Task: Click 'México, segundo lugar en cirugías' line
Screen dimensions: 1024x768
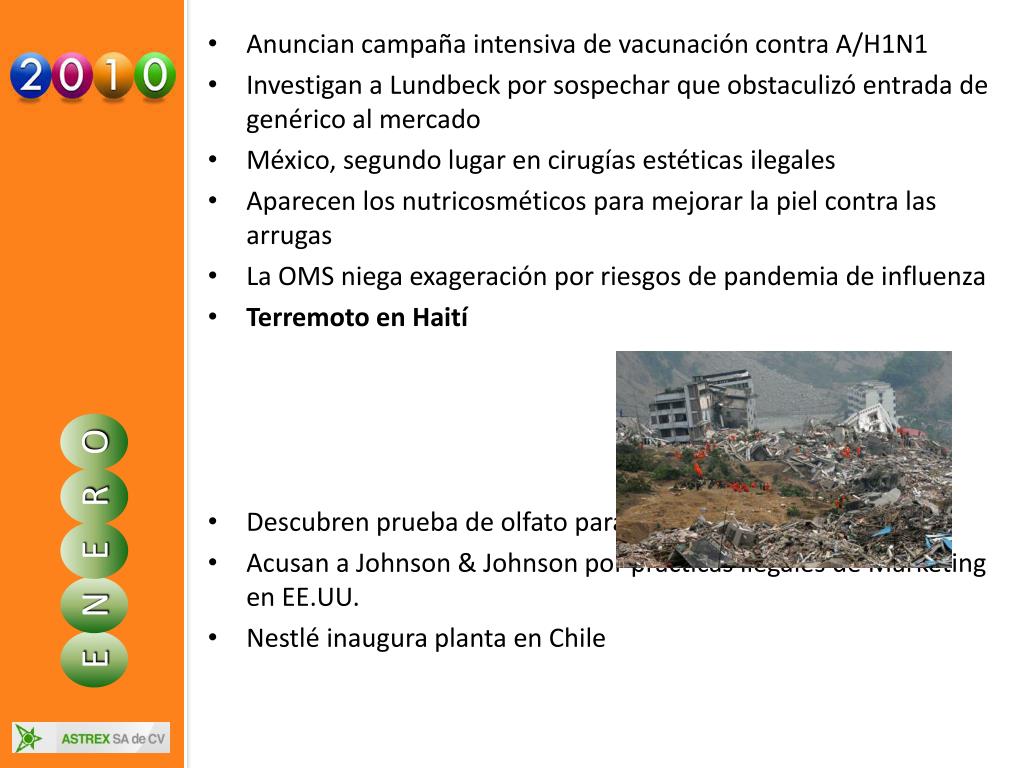Action: pos(541,161)
